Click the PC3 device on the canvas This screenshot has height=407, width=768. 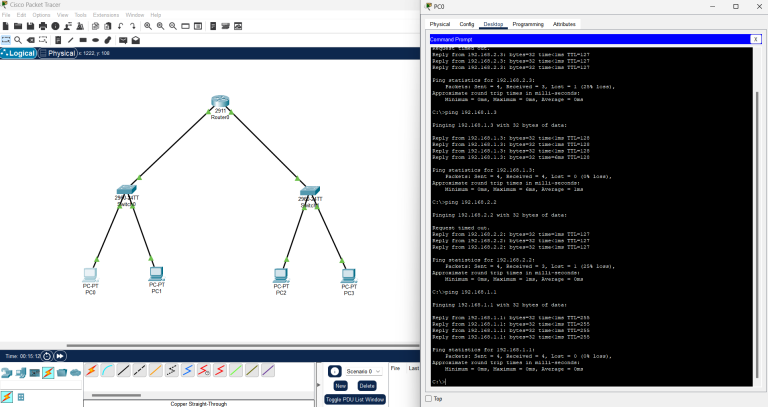349,276
